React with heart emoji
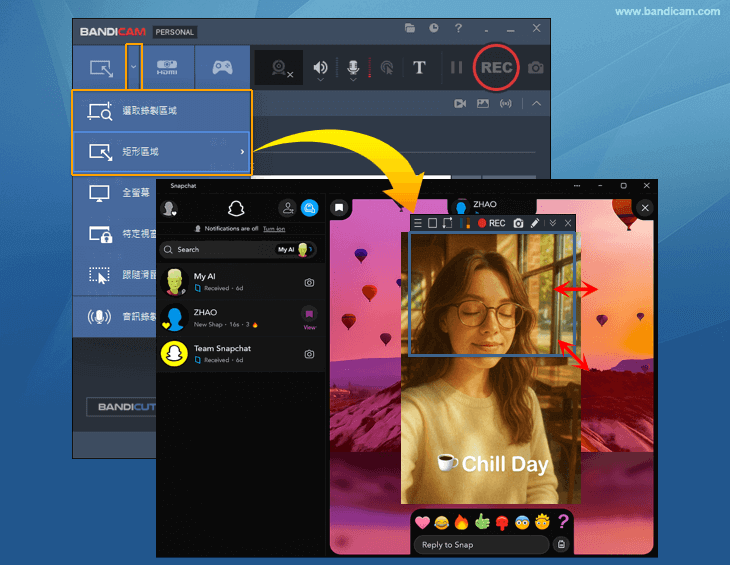The height and width of the screenshot is (565, 730). point(422,523)
